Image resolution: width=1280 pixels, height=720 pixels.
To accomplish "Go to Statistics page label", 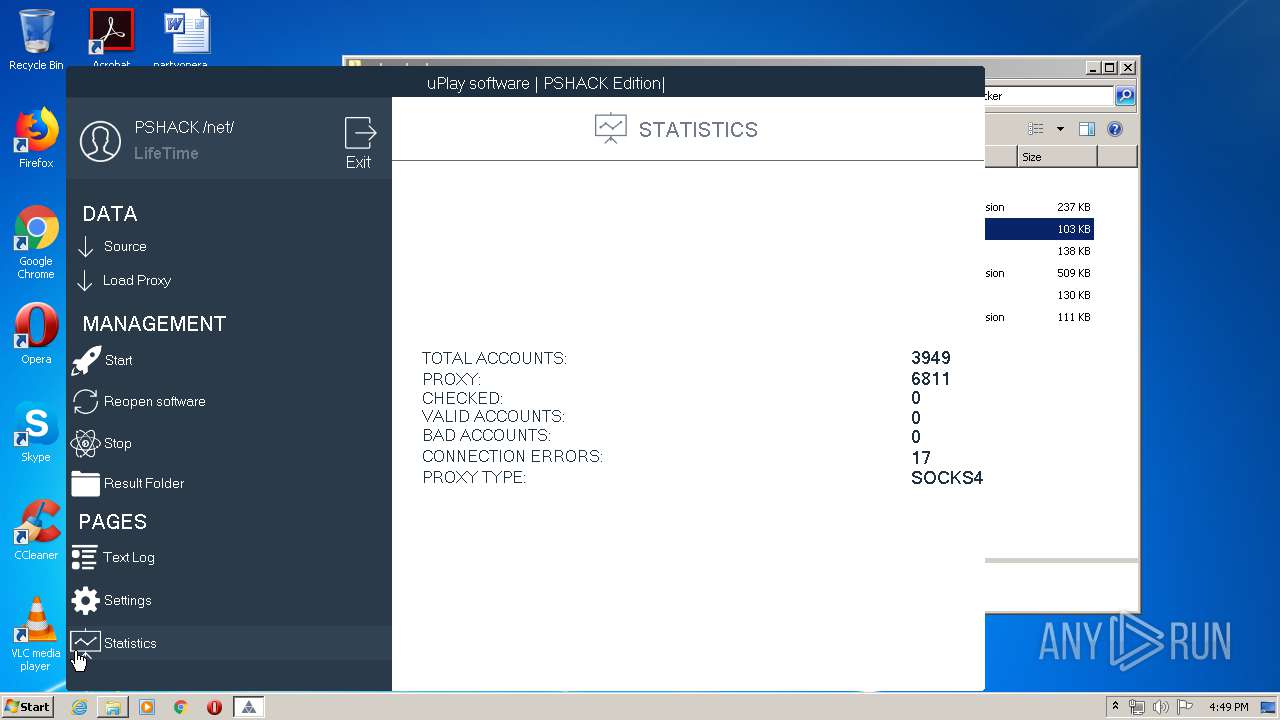I will click(x=130, y=643).
